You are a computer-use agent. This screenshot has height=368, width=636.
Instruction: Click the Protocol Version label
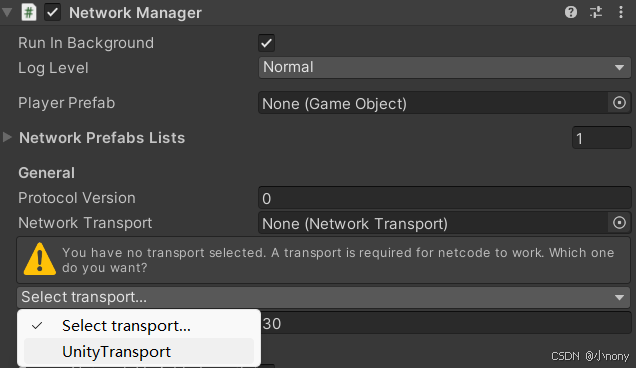(77, 198)
